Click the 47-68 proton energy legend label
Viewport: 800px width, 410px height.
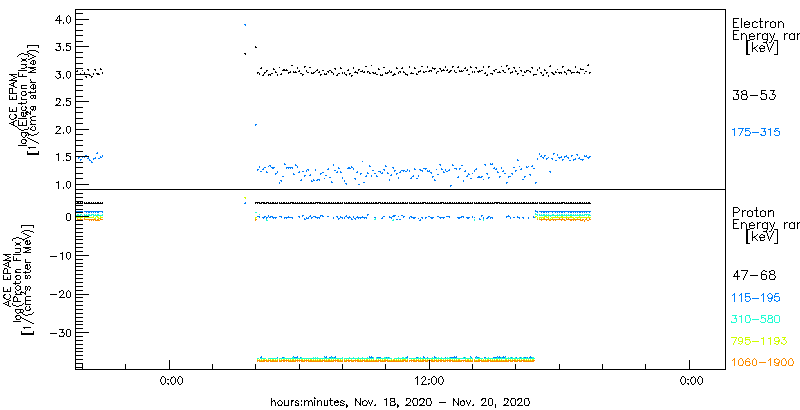click(754, 276)
